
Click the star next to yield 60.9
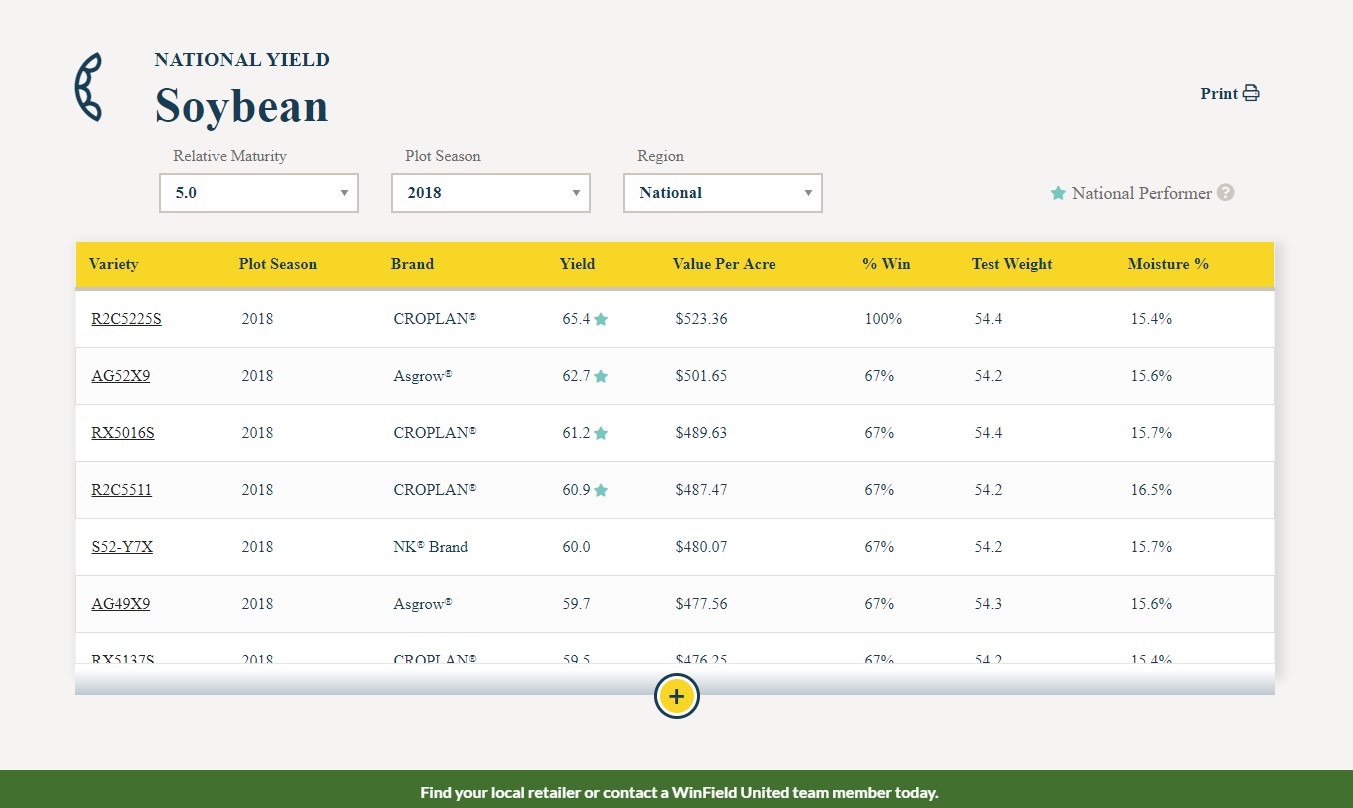click(x=601, y=491)
